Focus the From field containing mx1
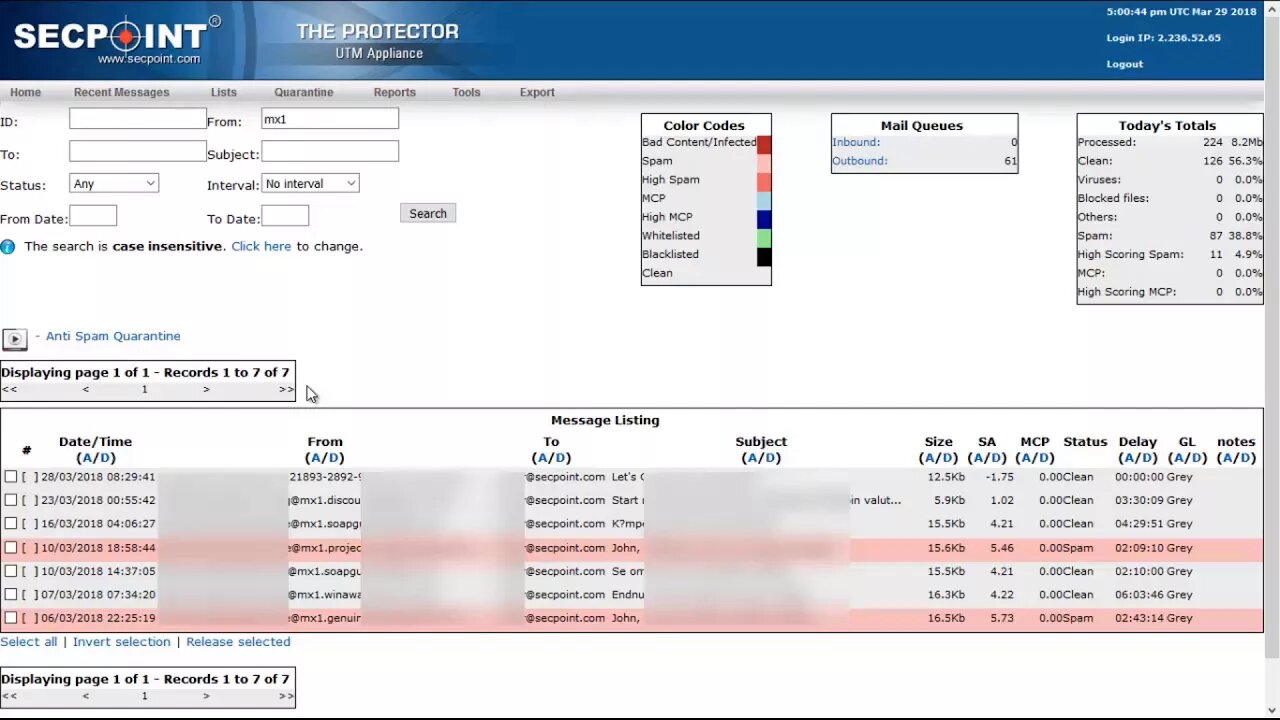 click(330, 119)
